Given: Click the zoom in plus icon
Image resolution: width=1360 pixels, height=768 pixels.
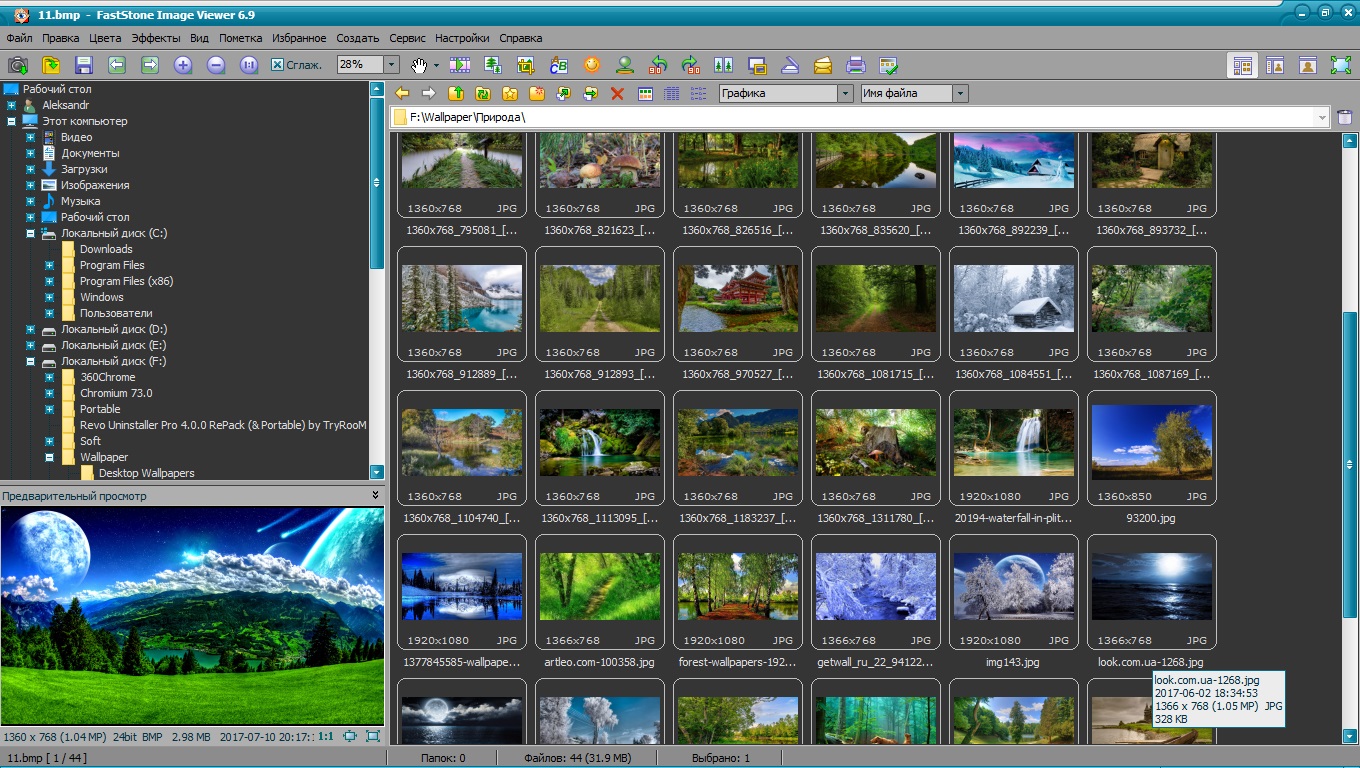Looking at the screenshot, I should click(x=182, y=65).
